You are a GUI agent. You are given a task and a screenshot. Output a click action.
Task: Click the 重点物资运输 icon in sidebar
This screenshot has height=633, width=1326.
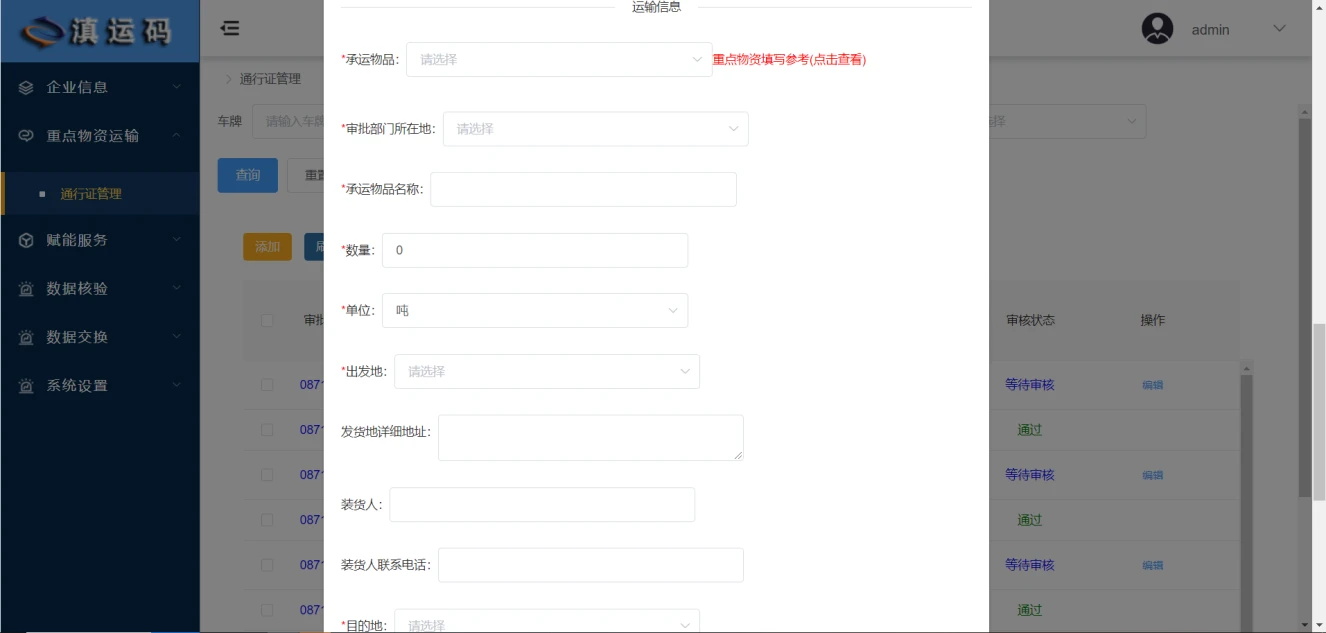[x=26, y=136]
